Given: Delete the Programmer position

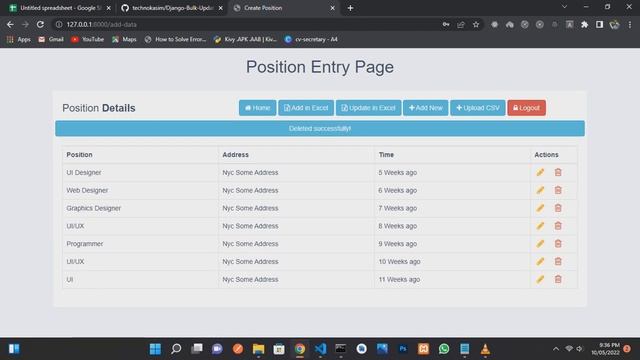Looking at the screenshot, I should point(558,244).
